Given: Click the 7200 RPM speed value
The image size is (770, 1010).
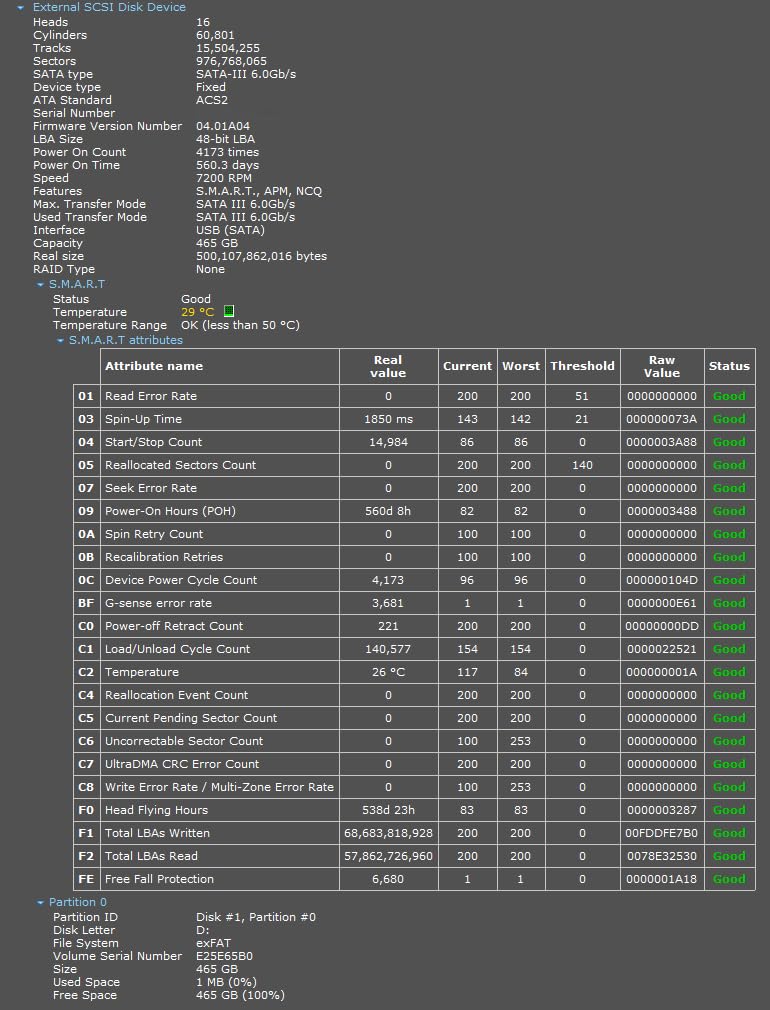Looking at the screenshot, I should pyautogui.click(x=224, y=178).
